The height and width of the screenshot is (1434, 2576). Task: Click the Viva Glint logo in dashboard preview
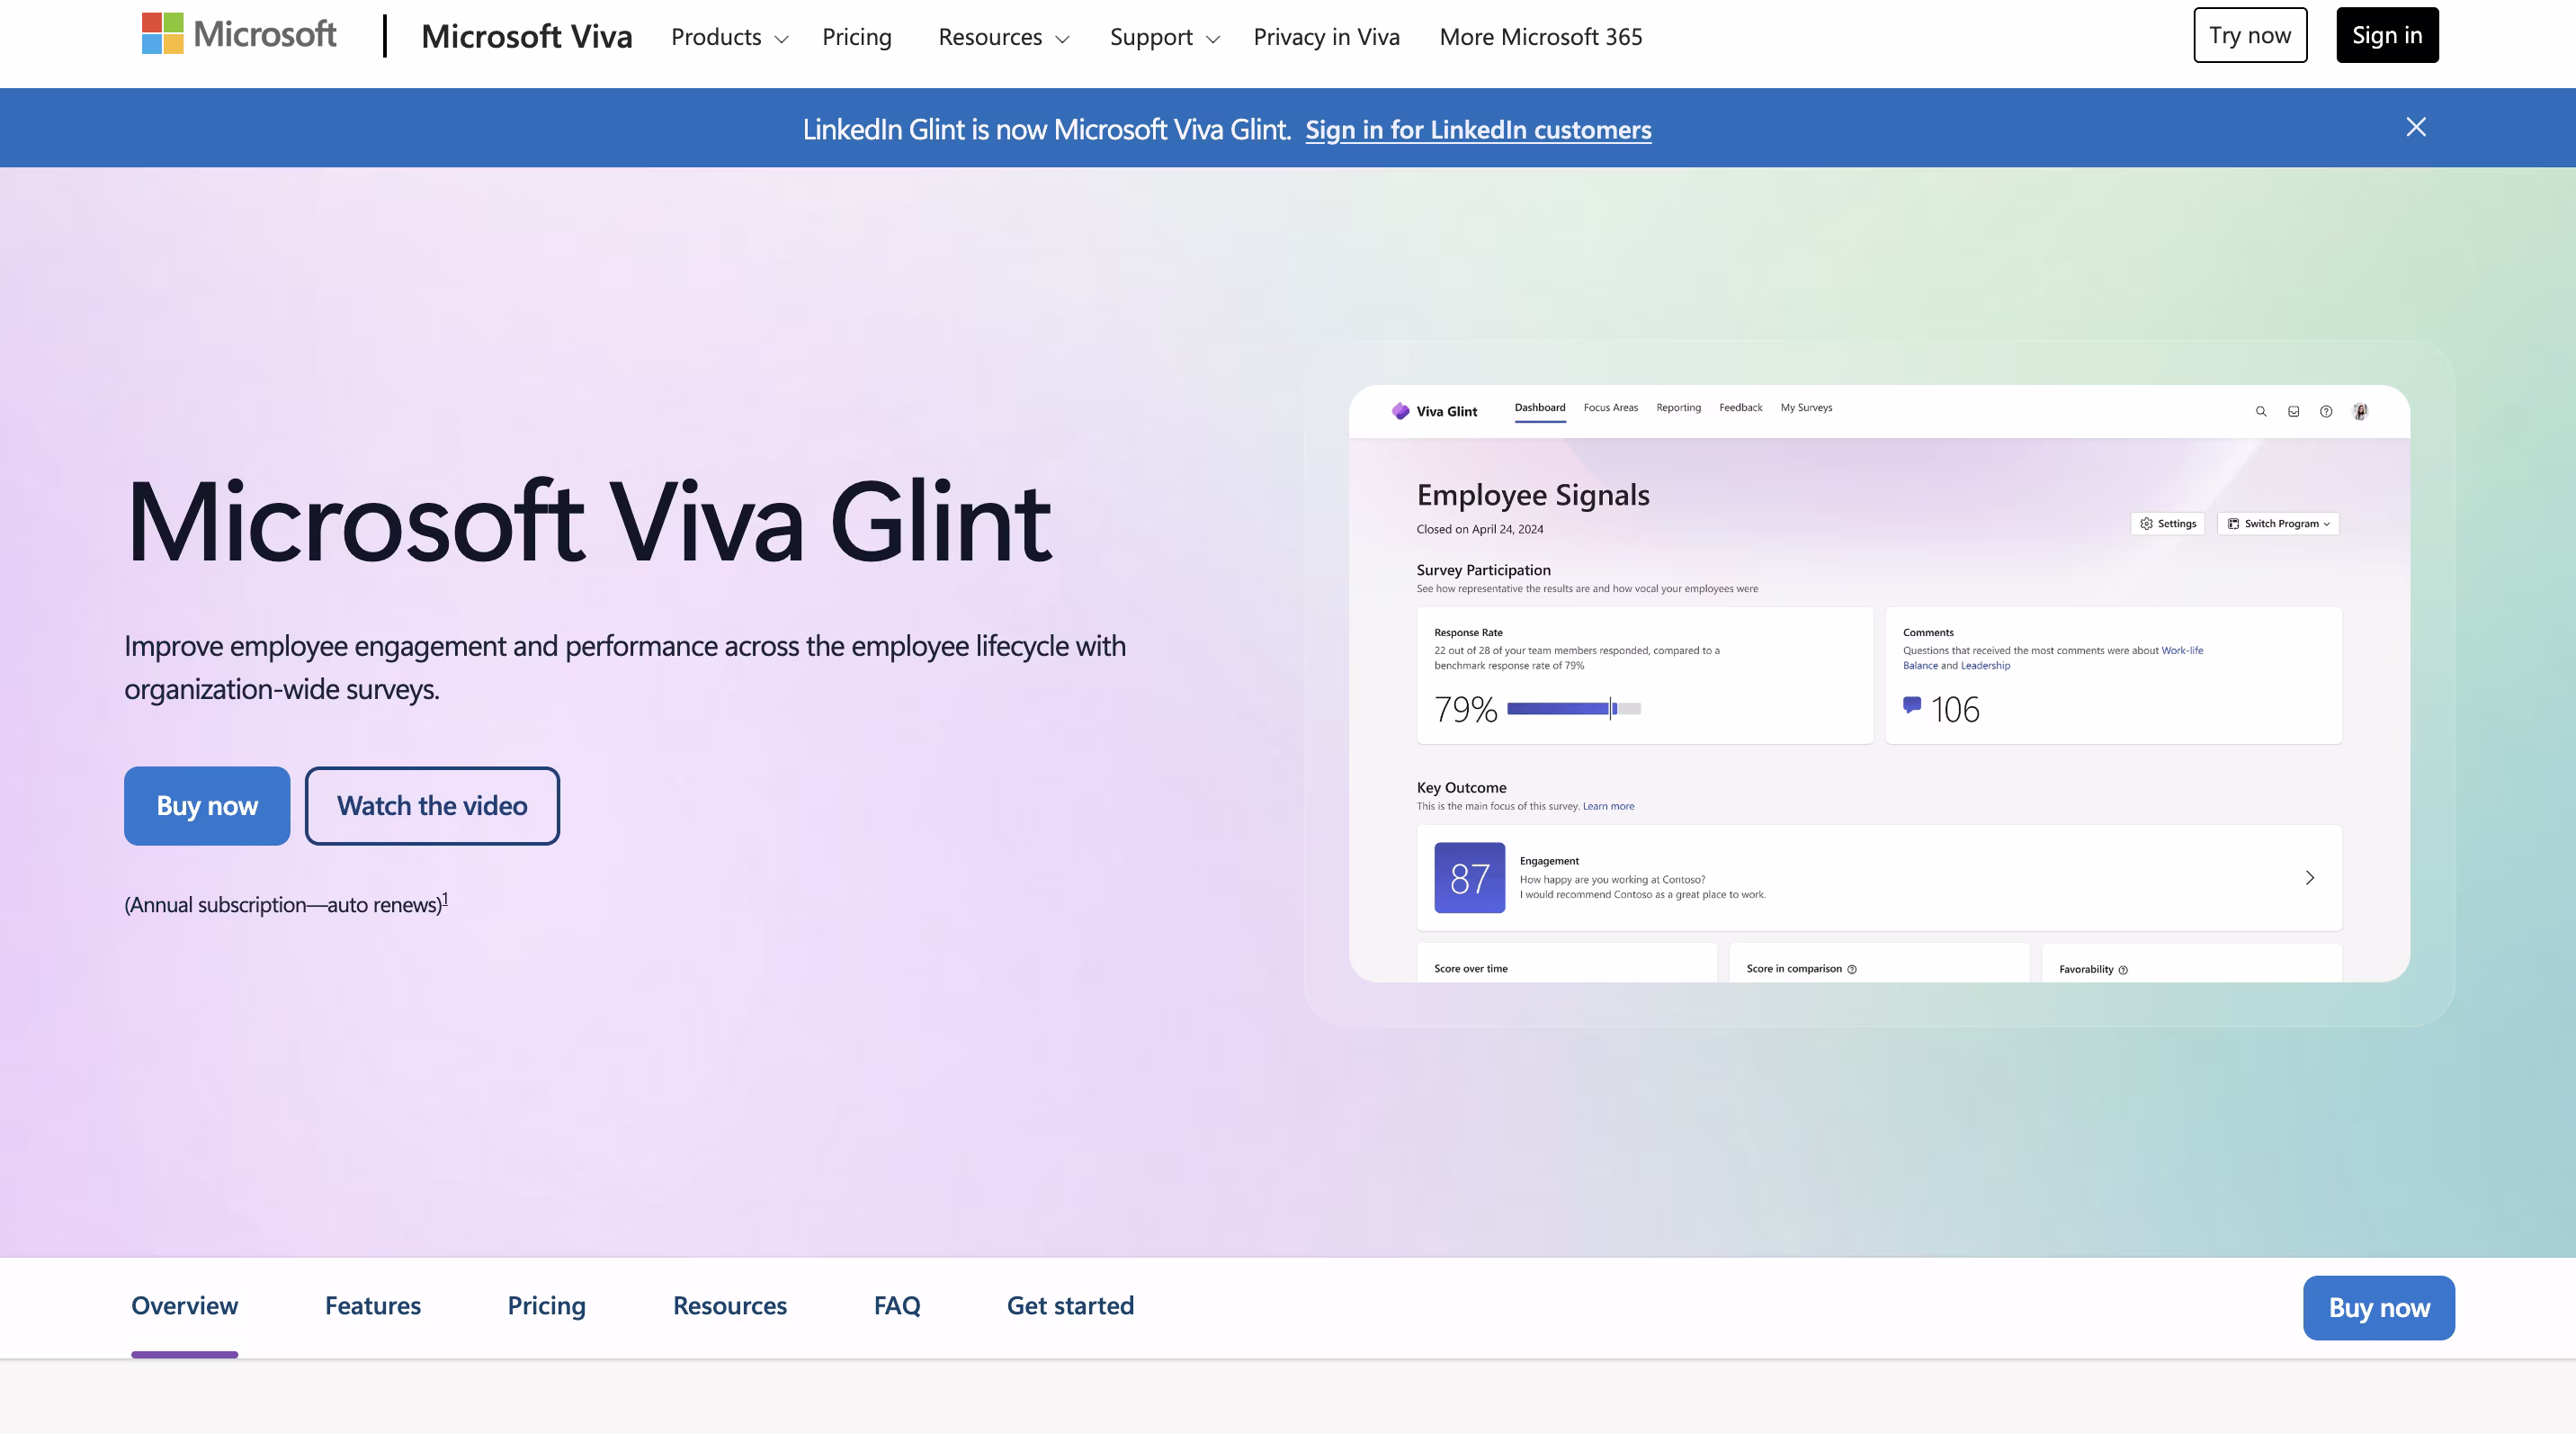(x=1434, y=411)
